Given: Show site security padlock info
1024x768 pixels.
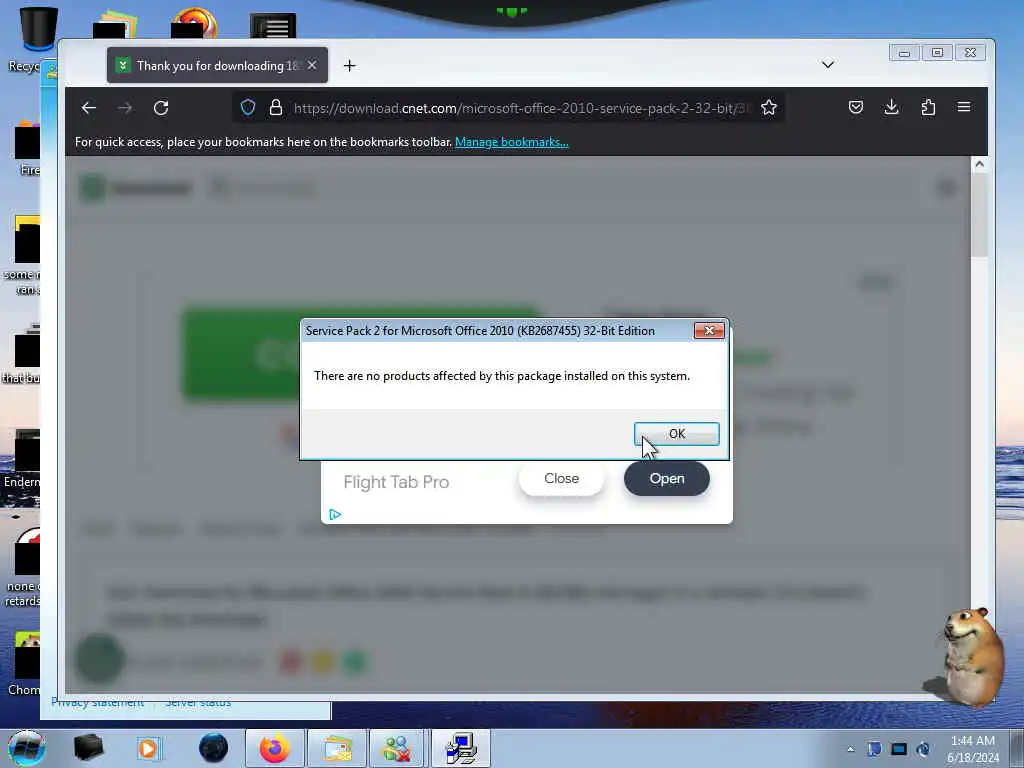Looking at the screenshot, I should point(276,107).
